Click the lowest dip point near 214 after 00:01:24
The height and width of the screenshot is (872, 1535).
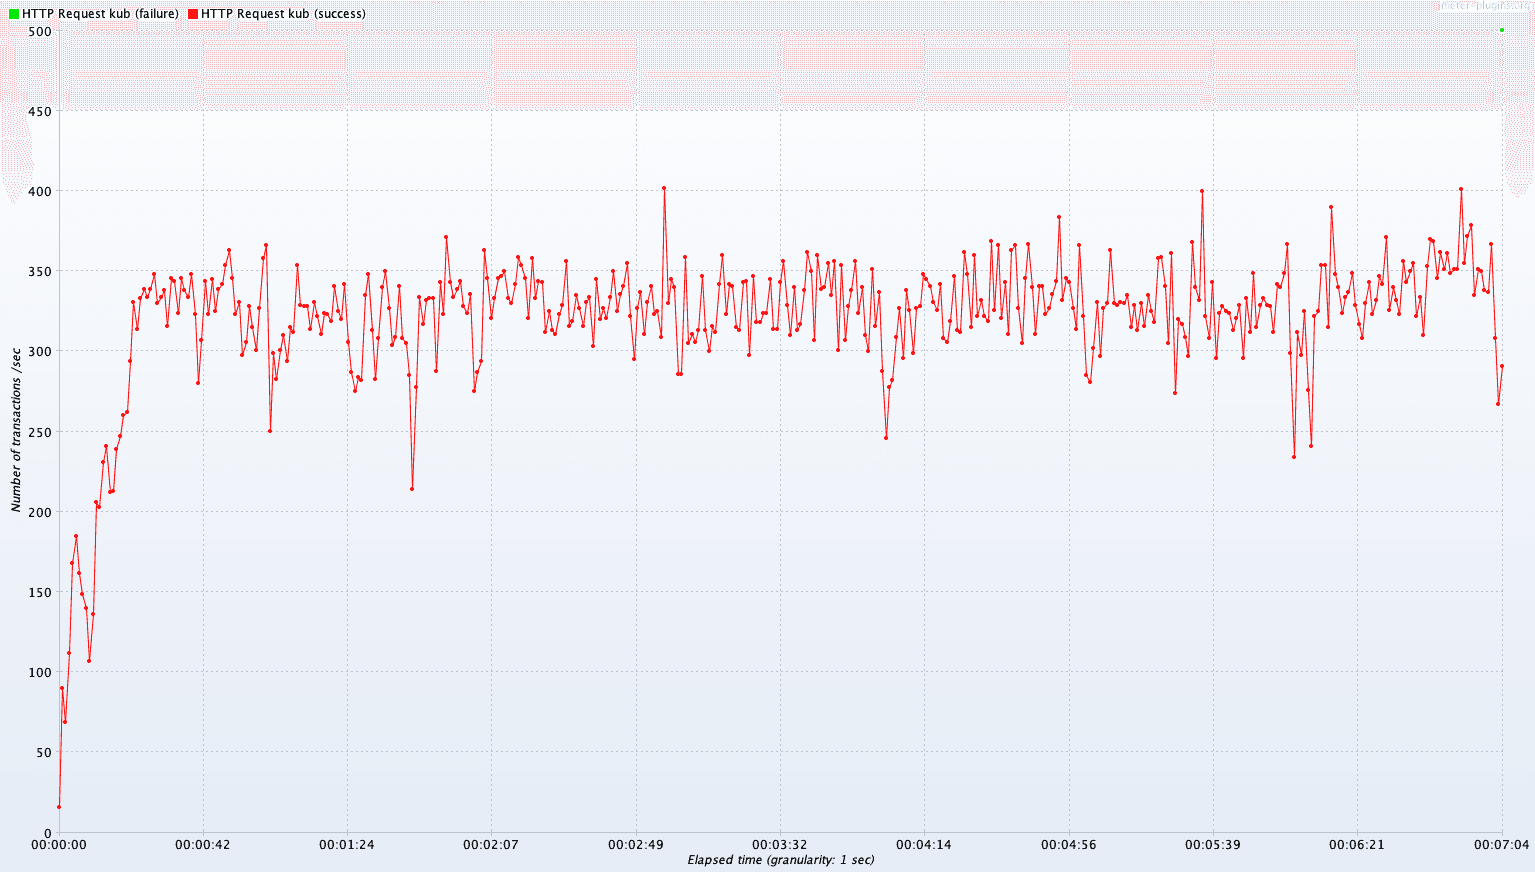click(412, 489)
